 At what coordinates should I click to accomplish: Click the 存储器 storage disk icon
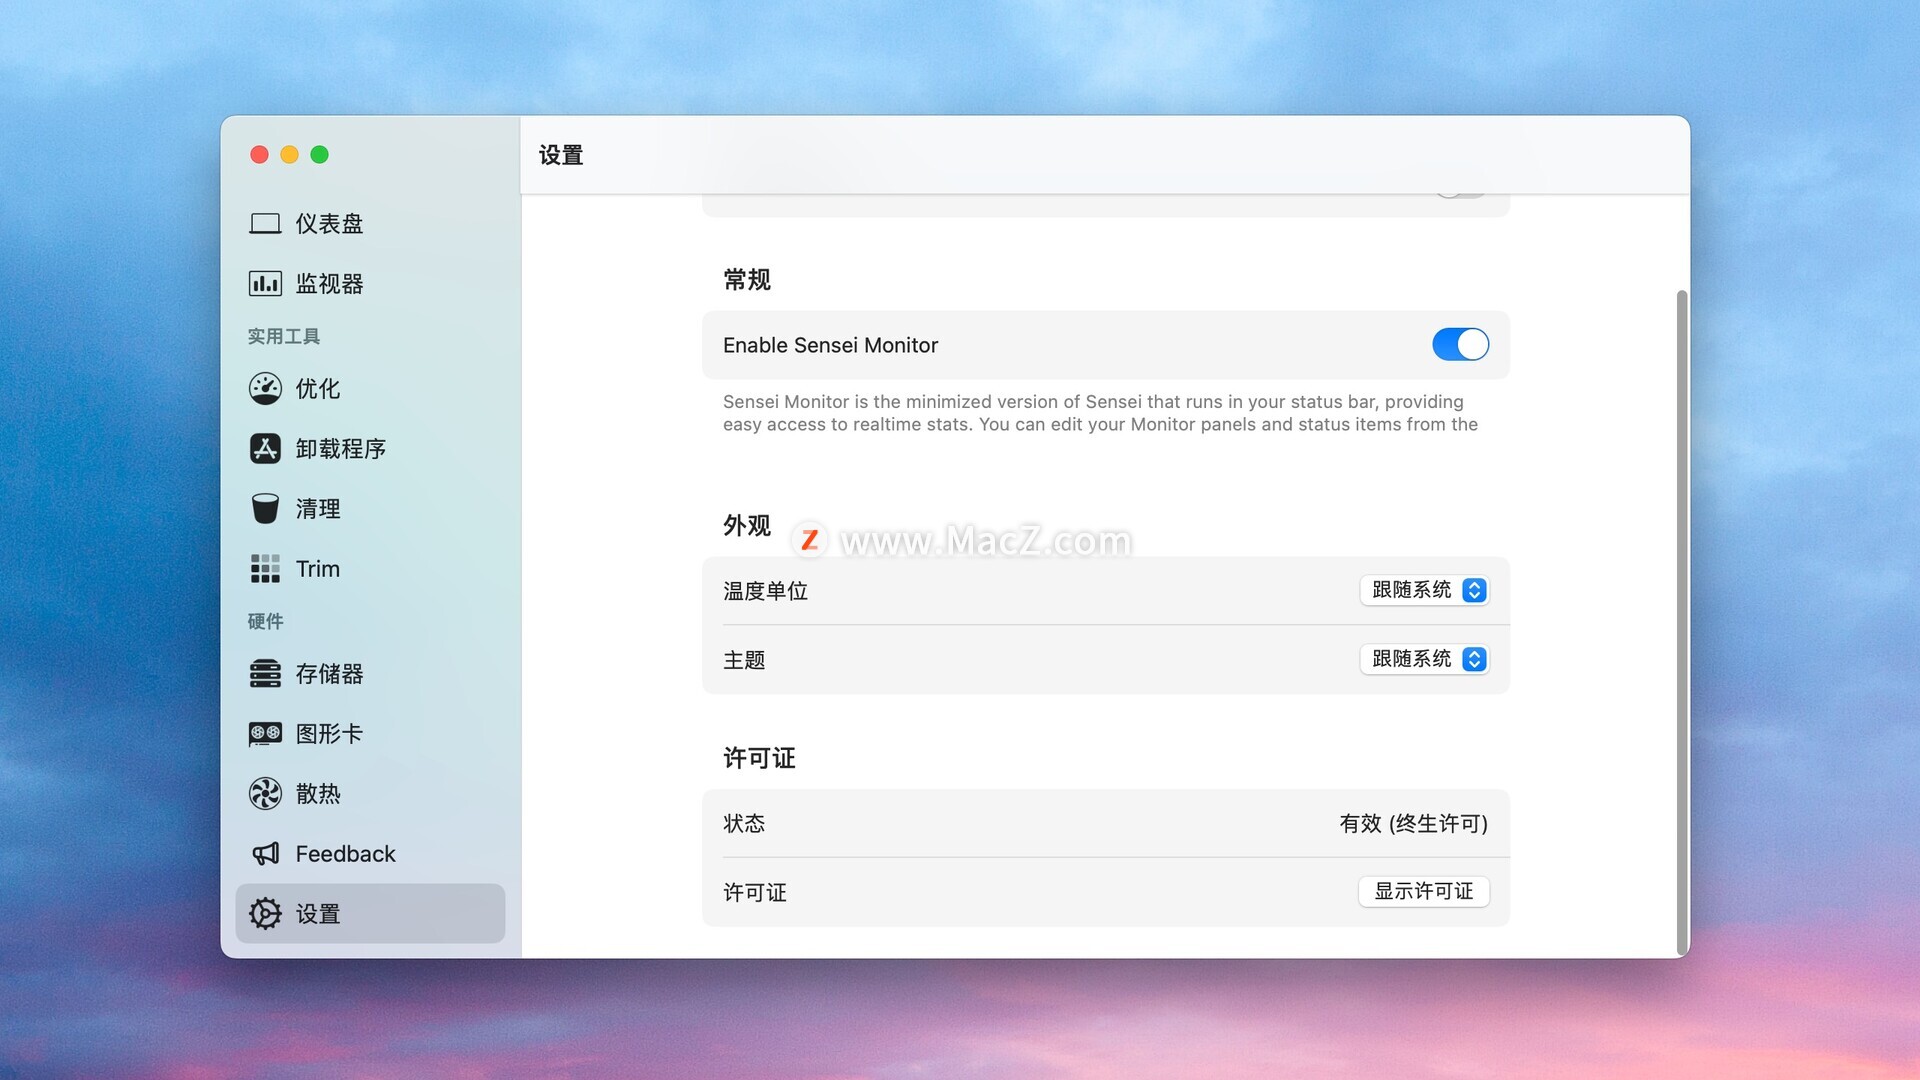tap(265, 674)
